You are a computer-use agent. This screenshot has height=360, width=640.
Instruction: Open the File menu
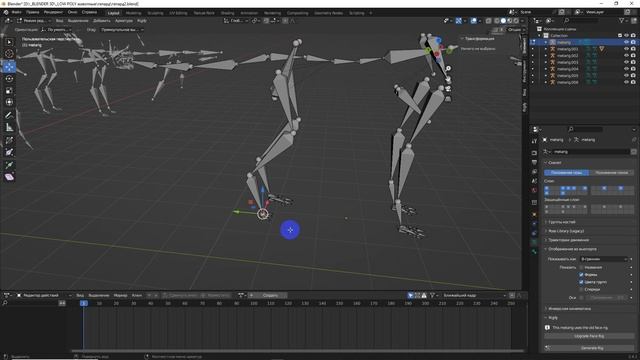point(17,12)
